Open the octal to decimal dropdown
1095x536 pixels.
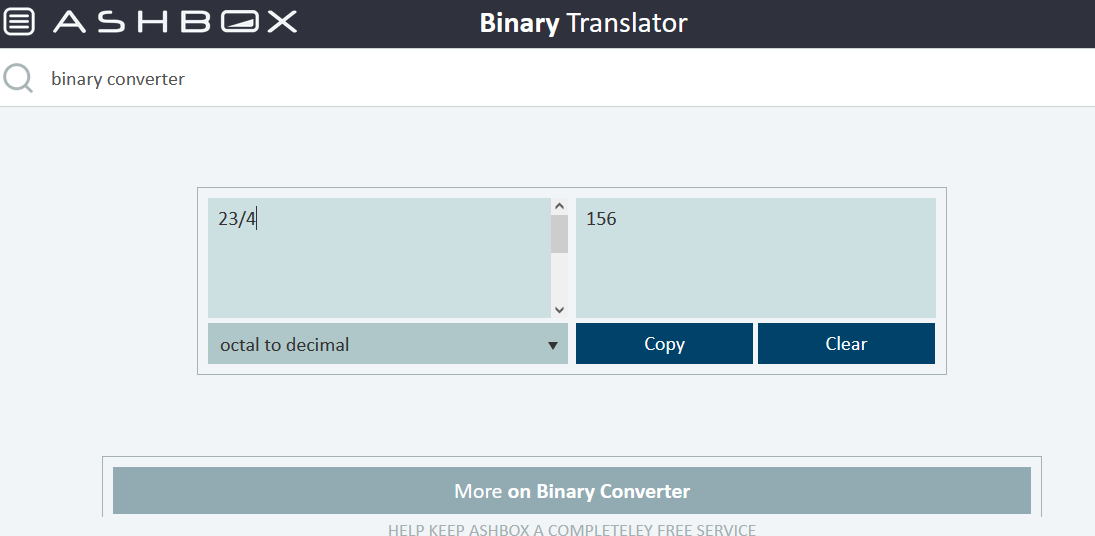point(388,343)
